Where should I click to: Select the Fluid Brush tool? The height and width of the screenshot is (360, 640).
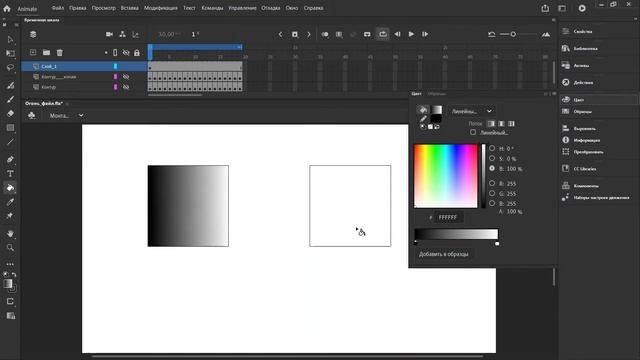pos(10,85)
